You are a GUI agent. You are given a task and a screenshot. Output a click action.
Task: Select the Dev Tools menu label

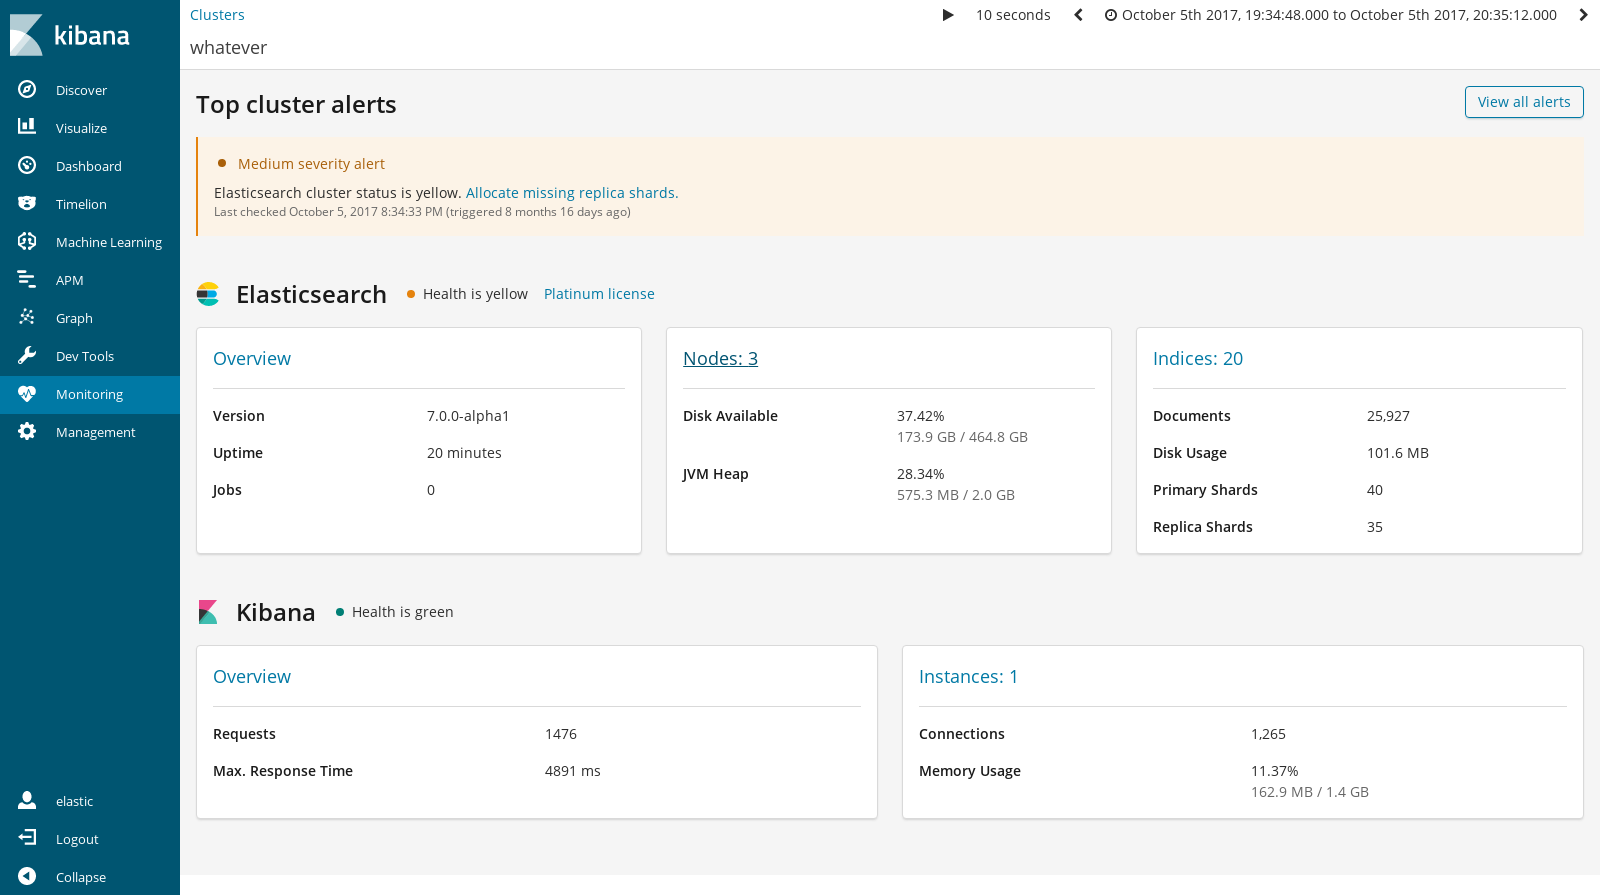click(x=85, y=356)
